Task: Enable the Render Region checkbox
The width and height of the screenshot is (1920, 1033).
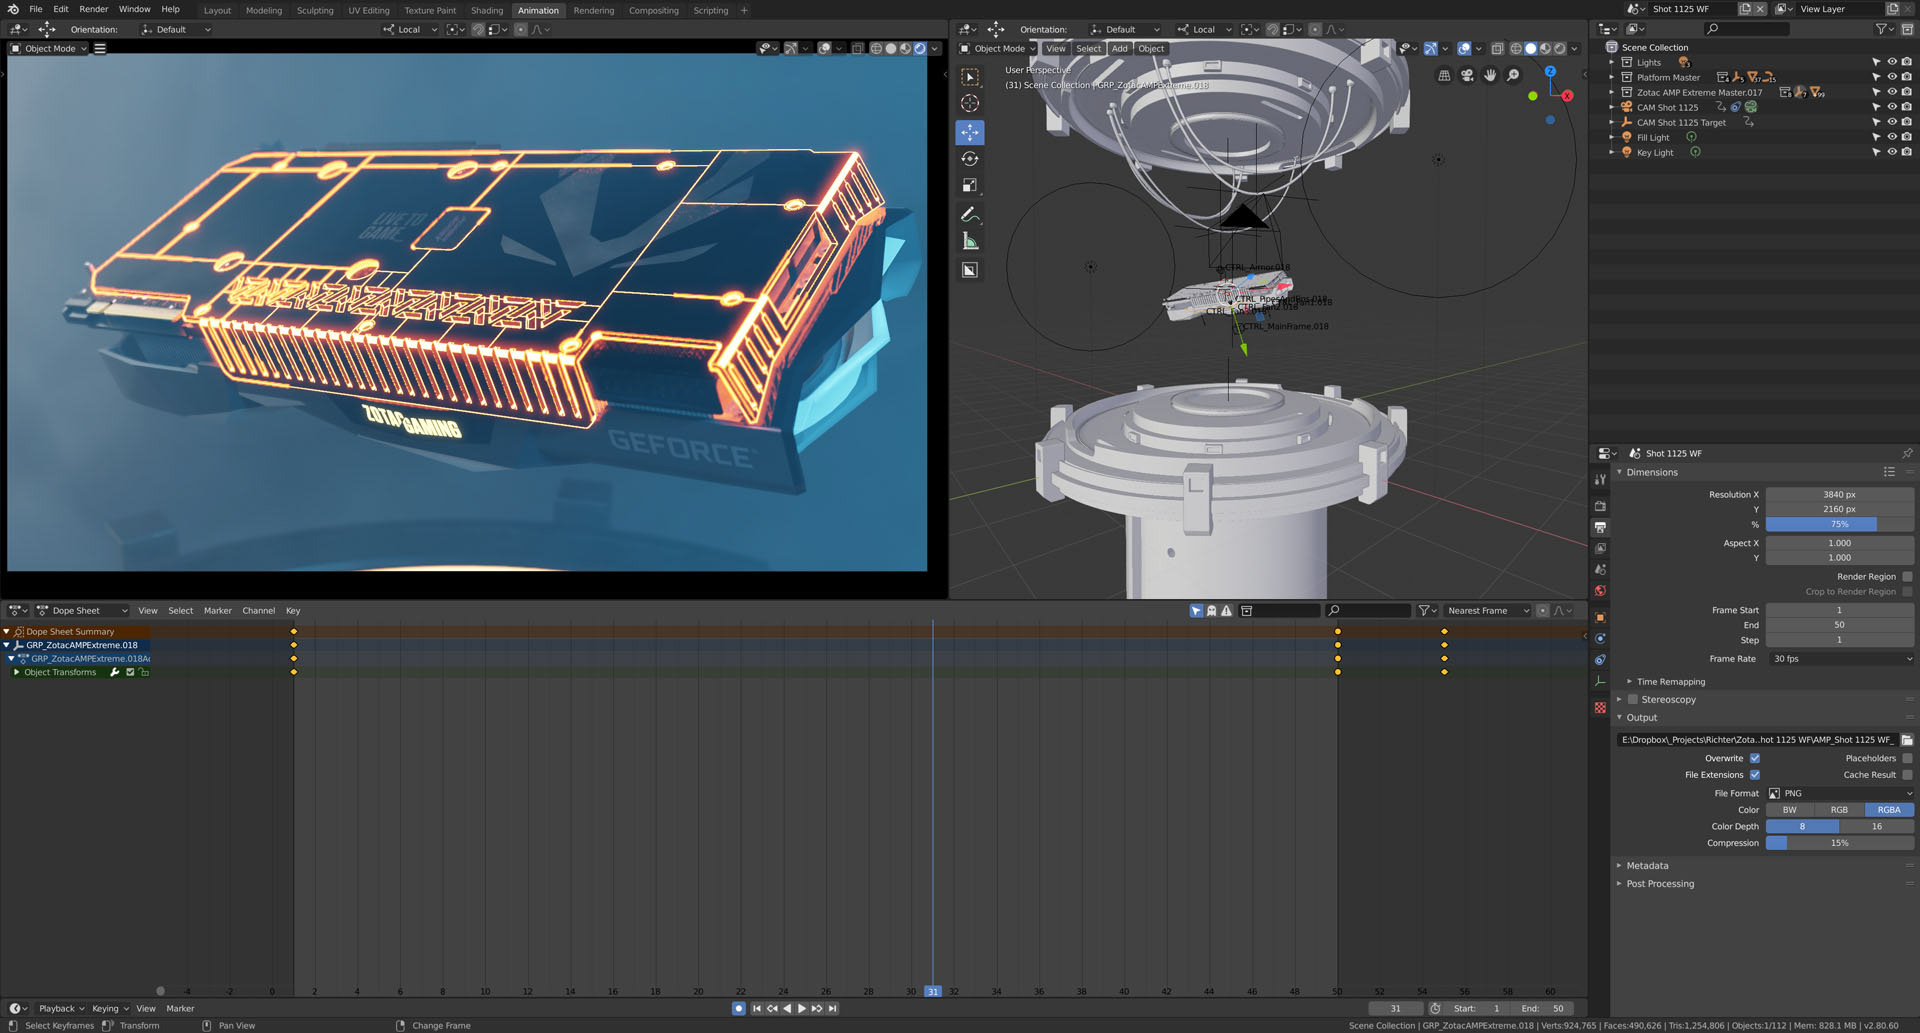Action: pyautogui.click(x=1907, y=577)
